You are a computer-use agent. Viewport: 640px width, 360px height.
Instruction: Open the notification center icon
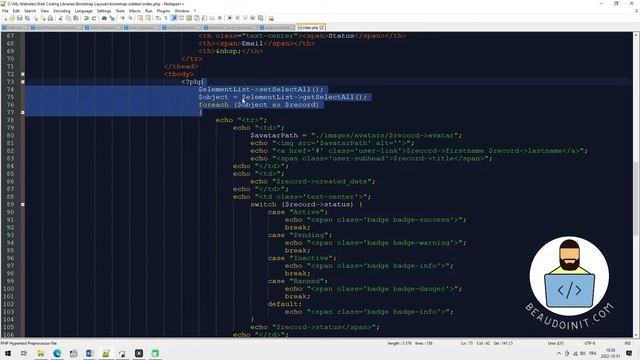pos(629,353)
